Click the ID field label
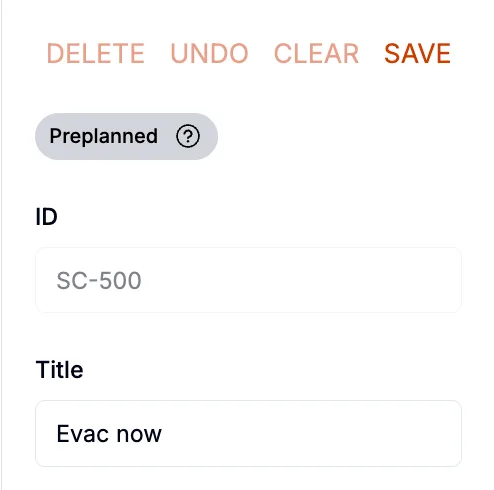 46,217
